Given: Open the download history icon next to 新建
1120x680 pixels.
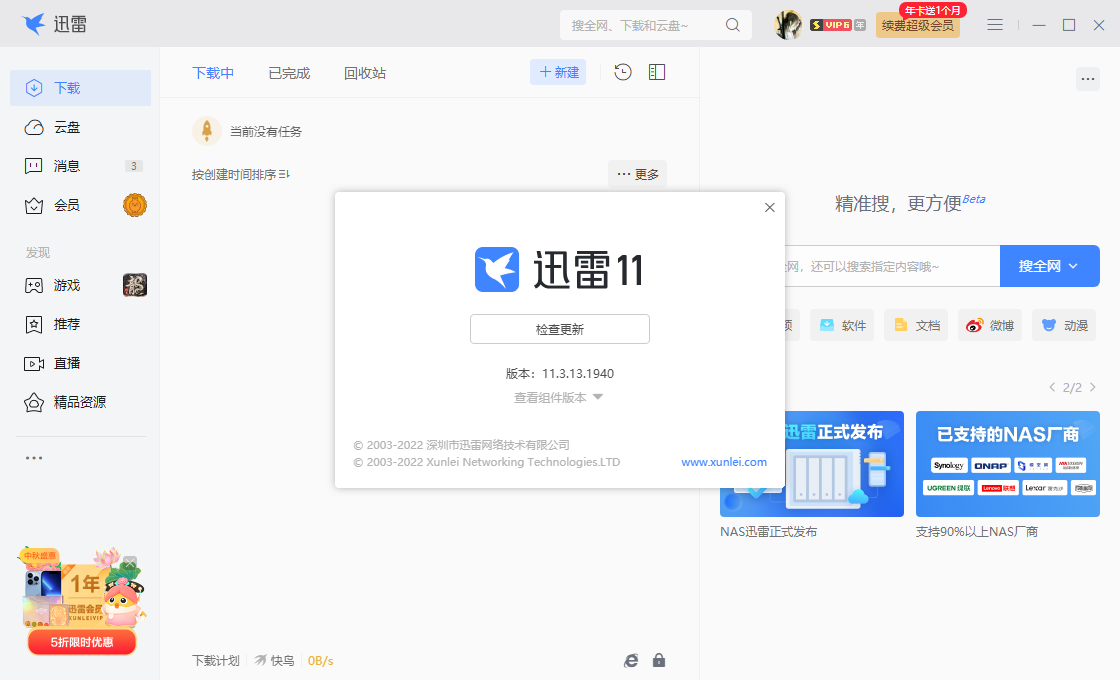Looking at the screenshot, I should click(x=622, y=72).
